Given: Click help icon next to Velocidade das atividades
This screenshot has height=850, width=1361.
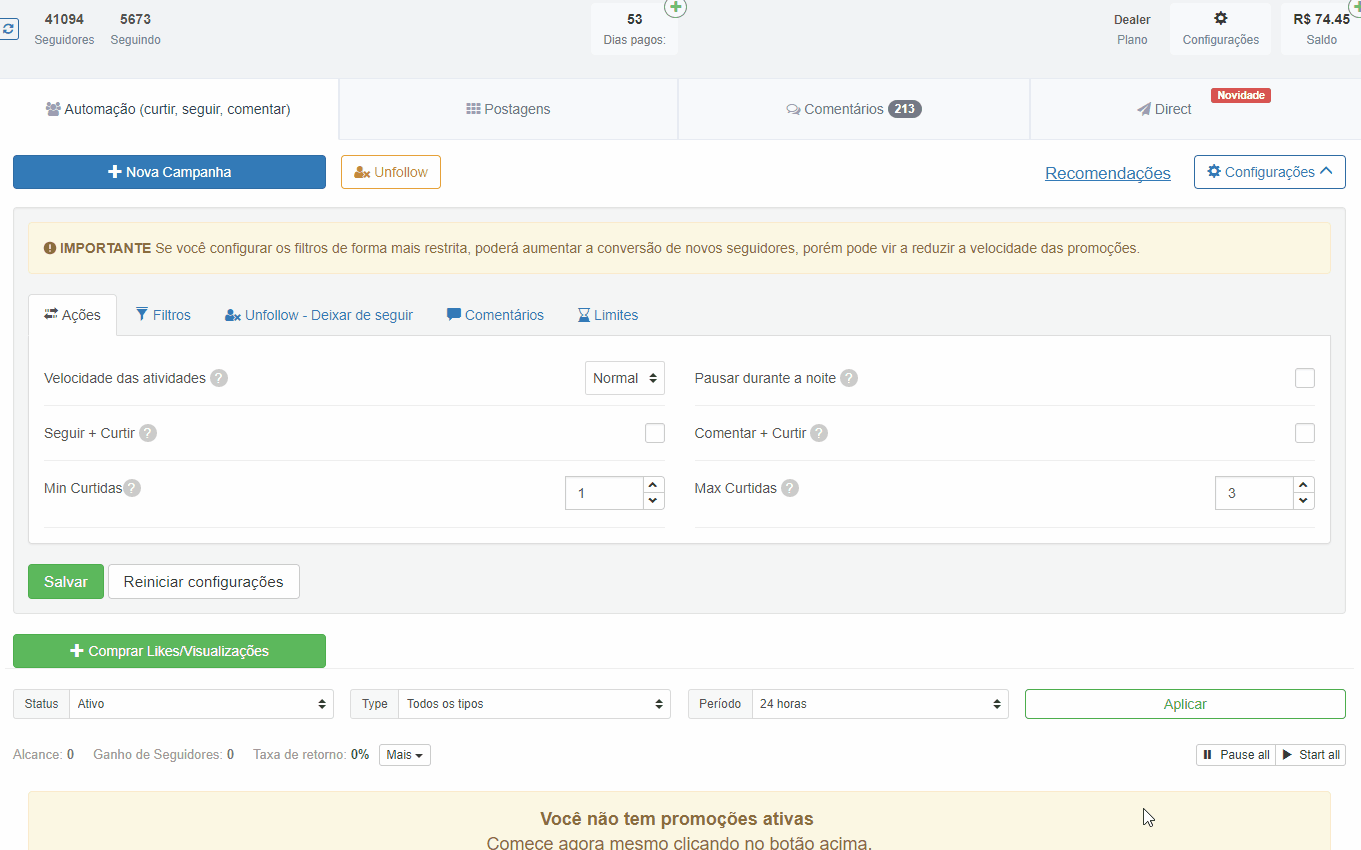Looking at the screenshot, I should [x=219, y=378].
